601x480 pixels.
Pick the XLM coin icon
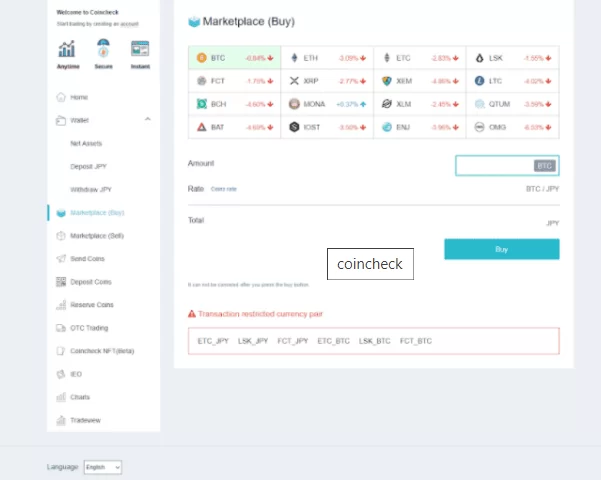click(387, 104)
